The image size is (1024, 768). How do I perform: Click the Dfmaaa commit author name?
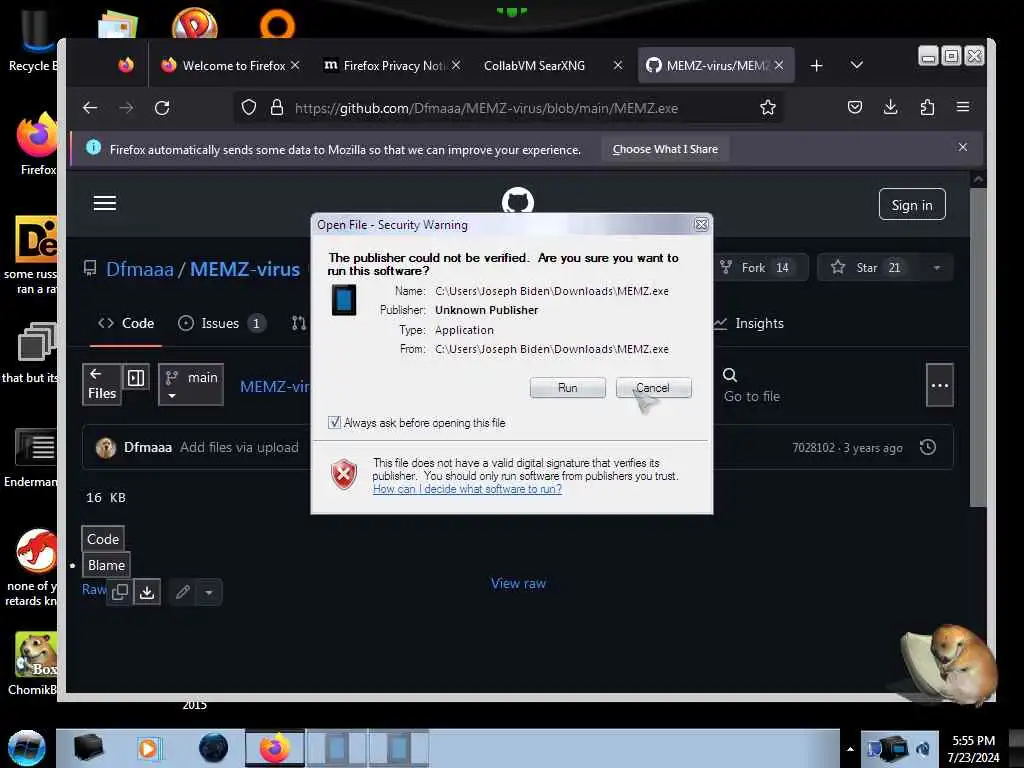[148, 447]
